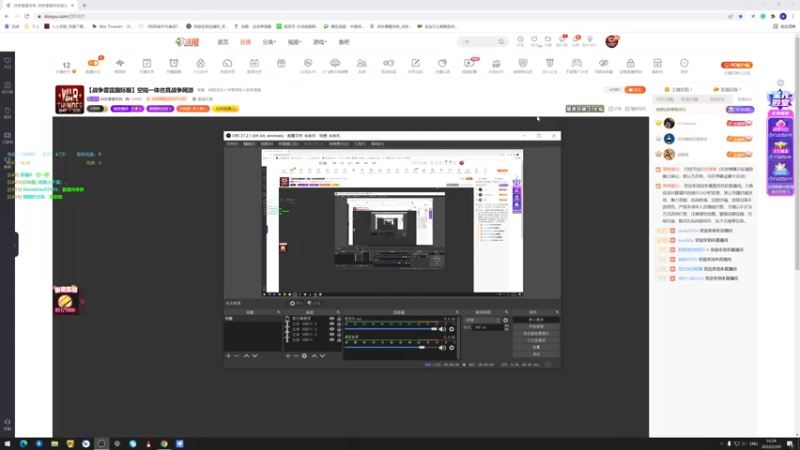The width and height of the screenshot is (800, 450).
Task: Mute the second OBS audio mixer track
Action: (442, 347)
